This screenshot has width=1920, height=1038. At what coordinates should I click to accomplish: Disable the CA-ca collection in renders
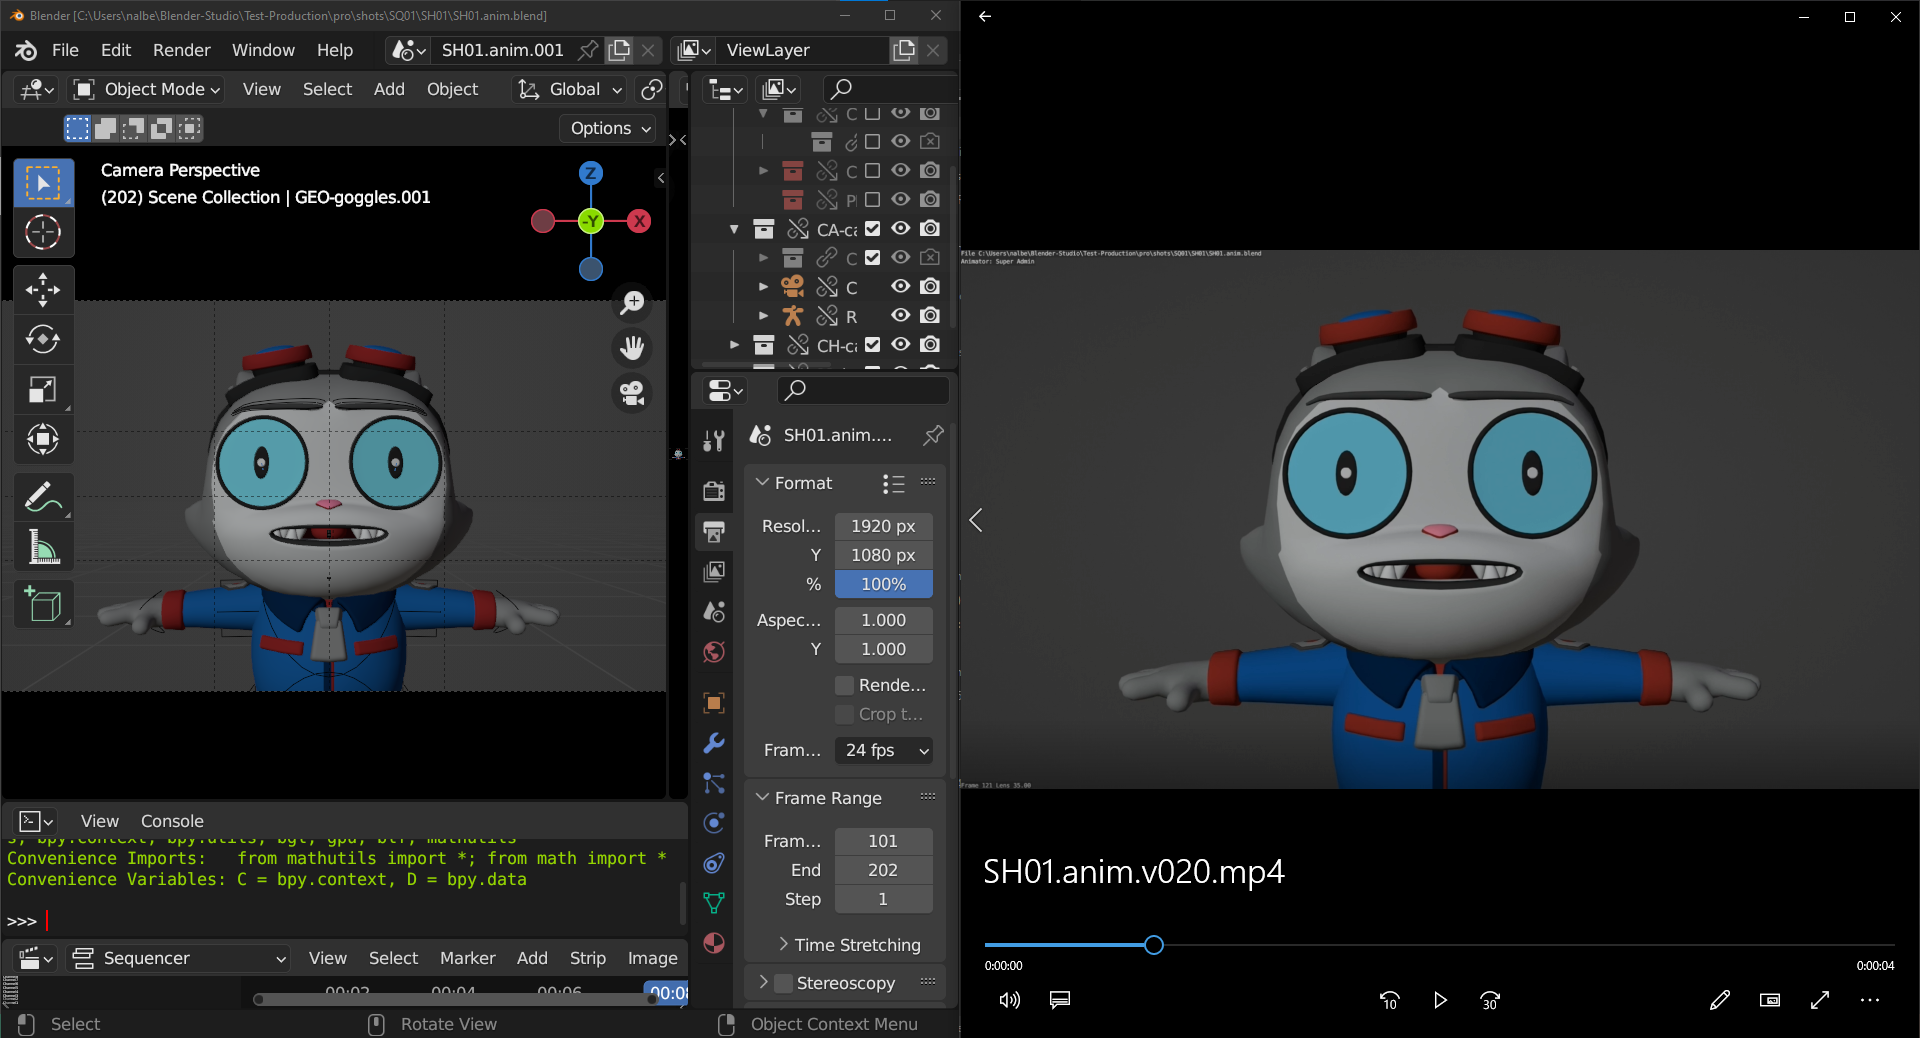pos(930,229)
